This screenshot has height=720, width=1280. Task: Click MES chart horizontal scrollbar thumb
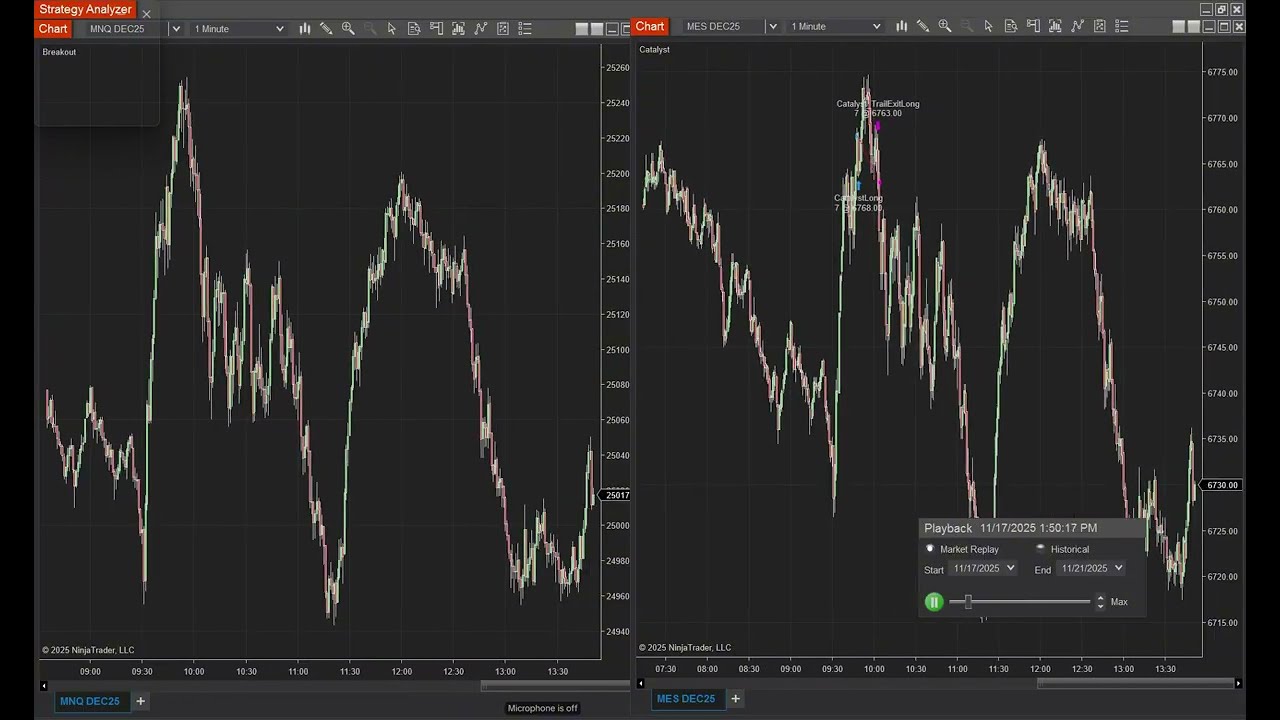click(1135, 684)
